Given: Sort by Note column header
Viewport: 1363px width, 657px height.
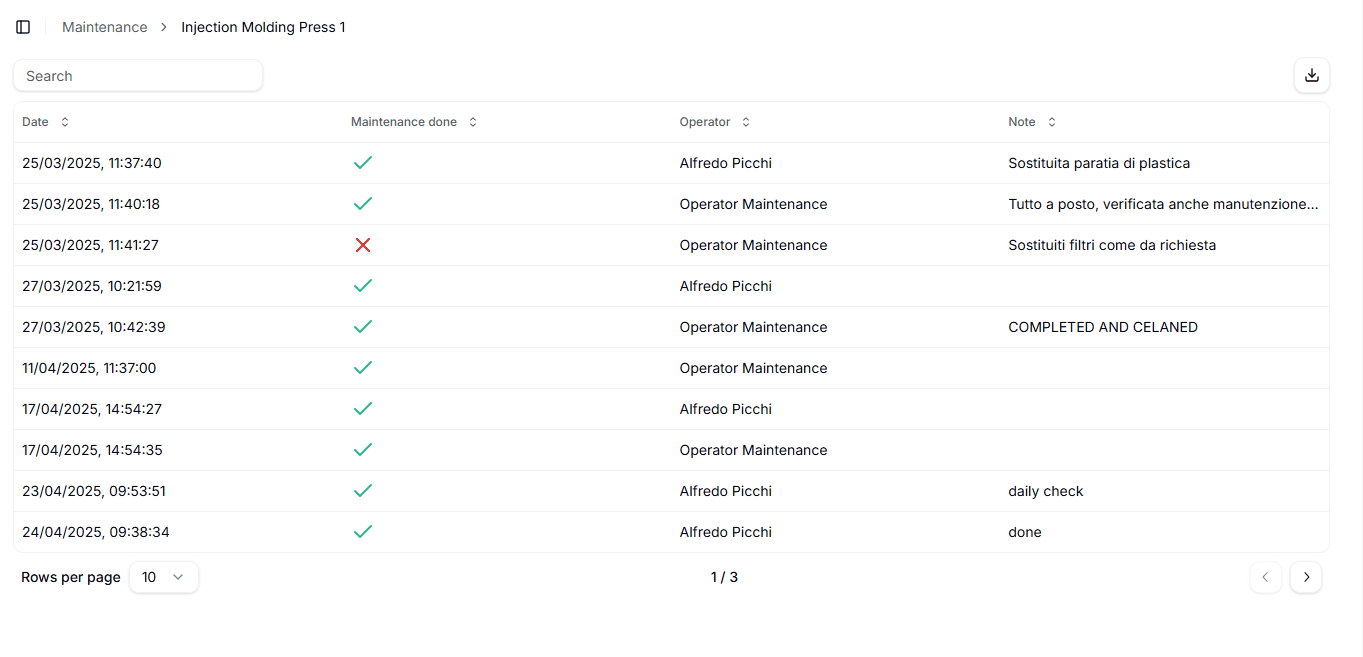Looking at the screenshot, I should [x=1031, y=122].
